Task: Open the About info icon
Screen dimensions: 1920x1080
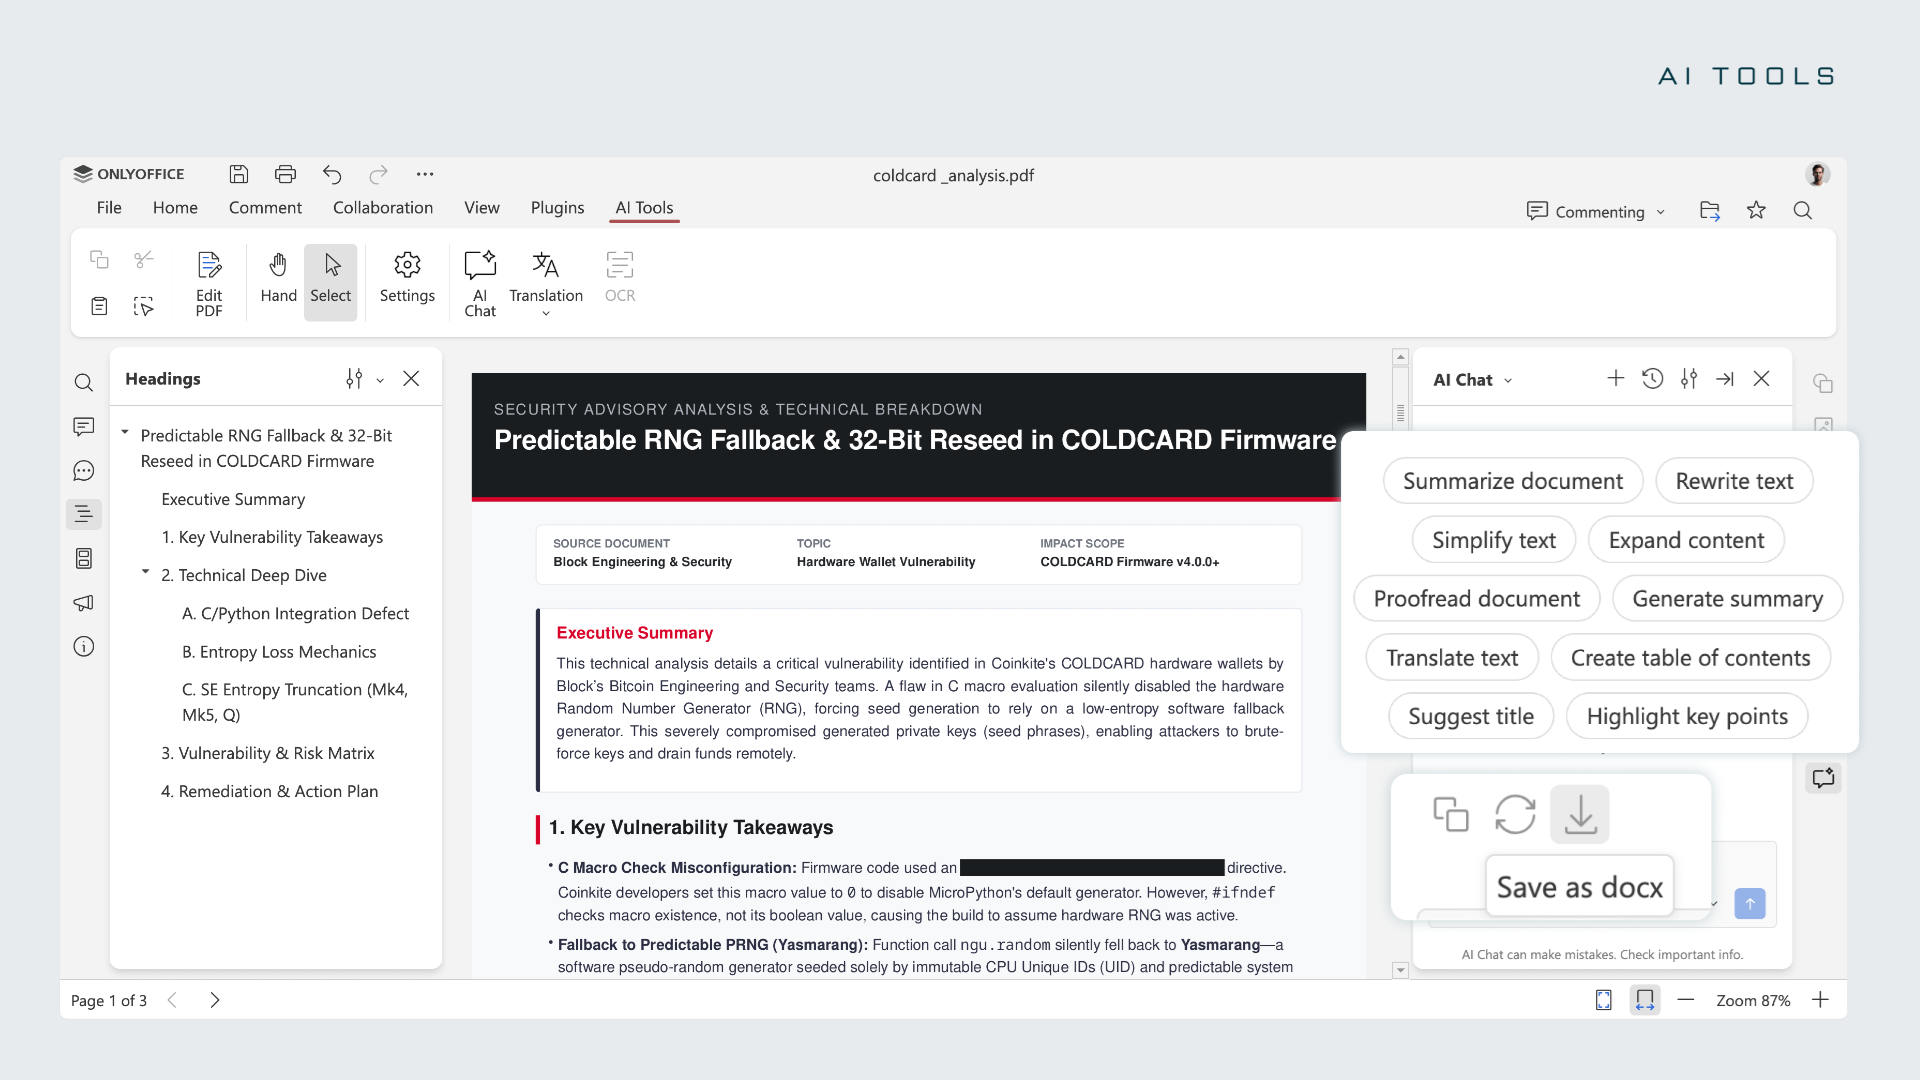Action: [x=84, y=646]
